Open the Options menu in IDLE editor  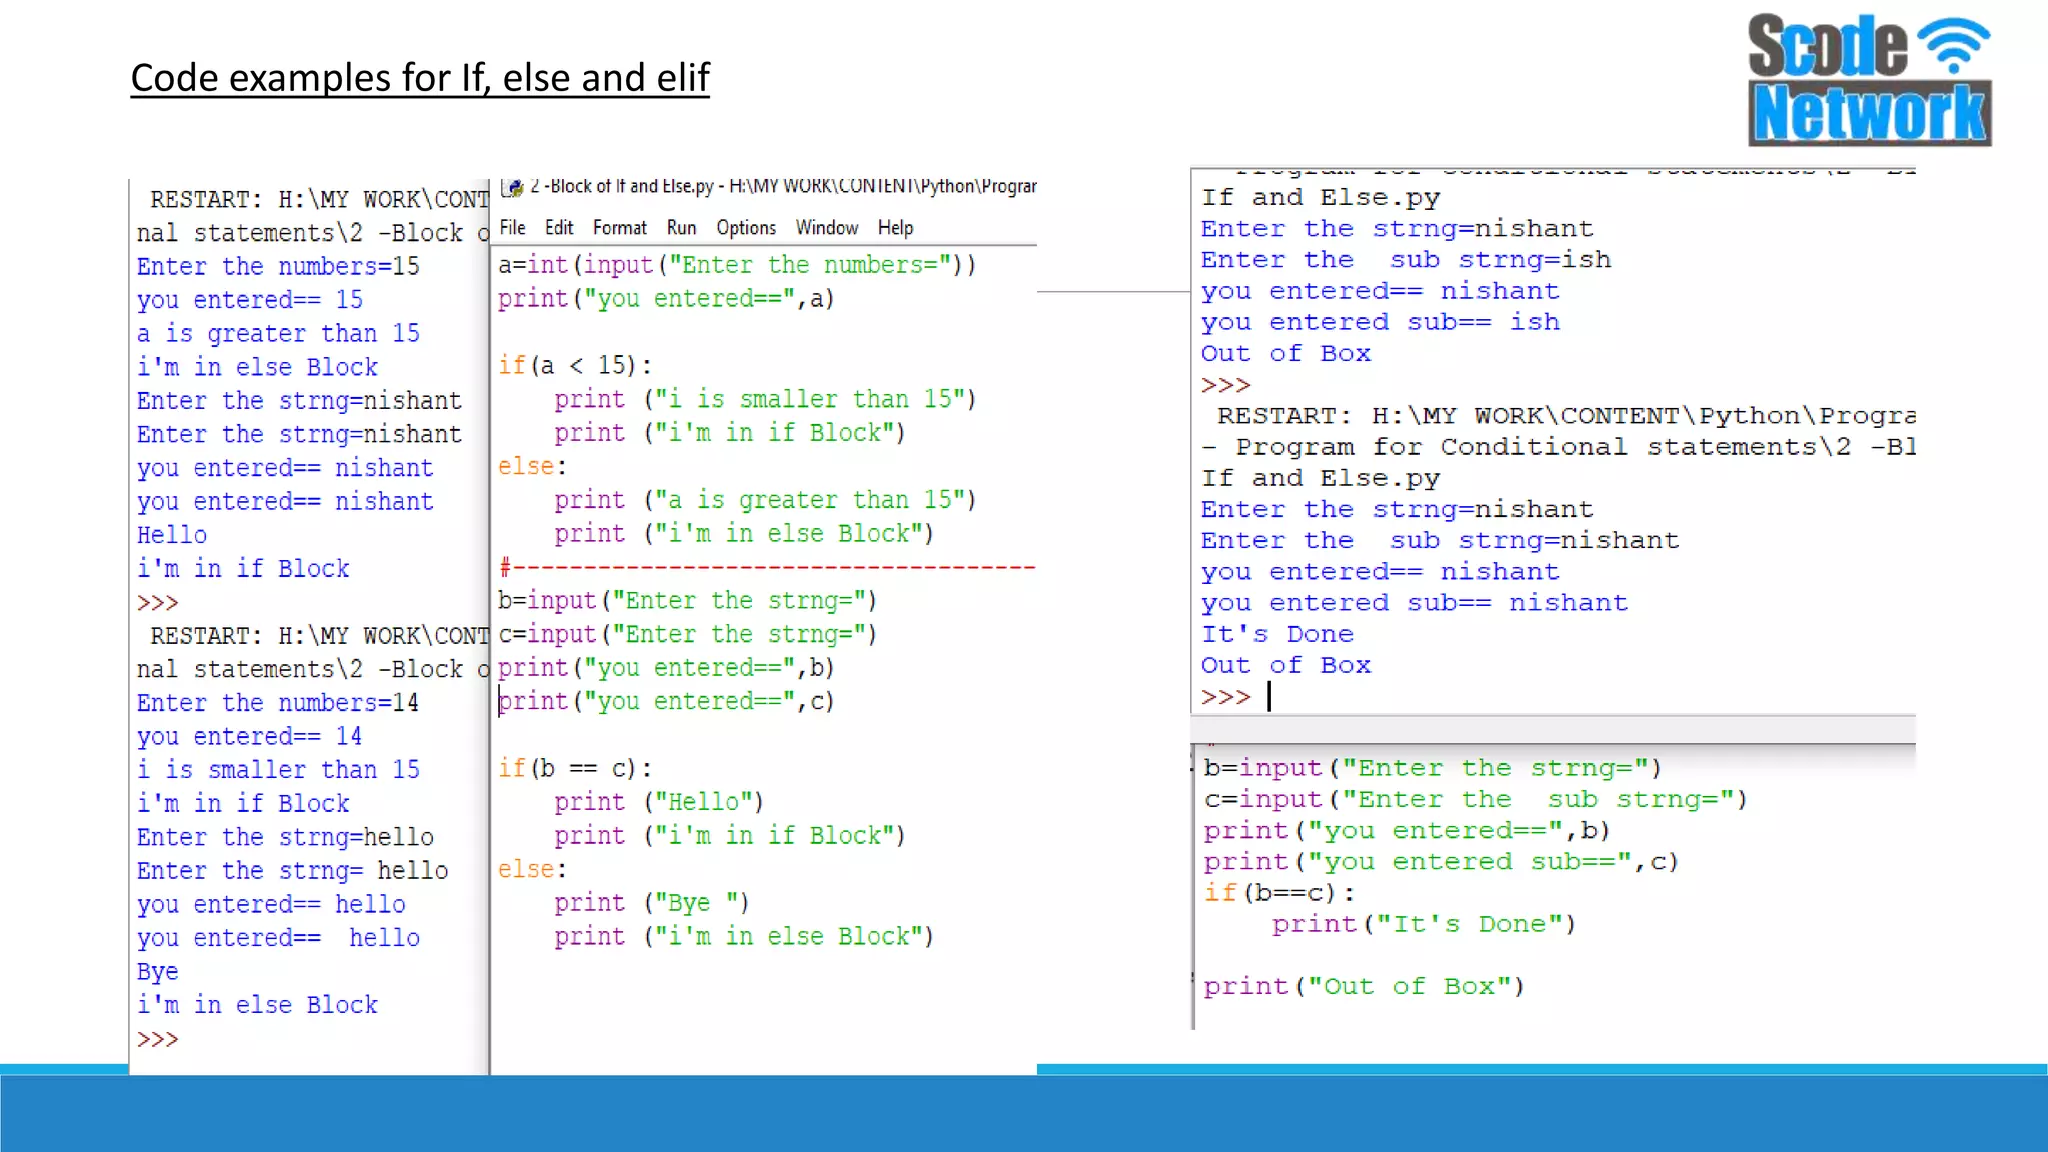click(x=746, y=228)
